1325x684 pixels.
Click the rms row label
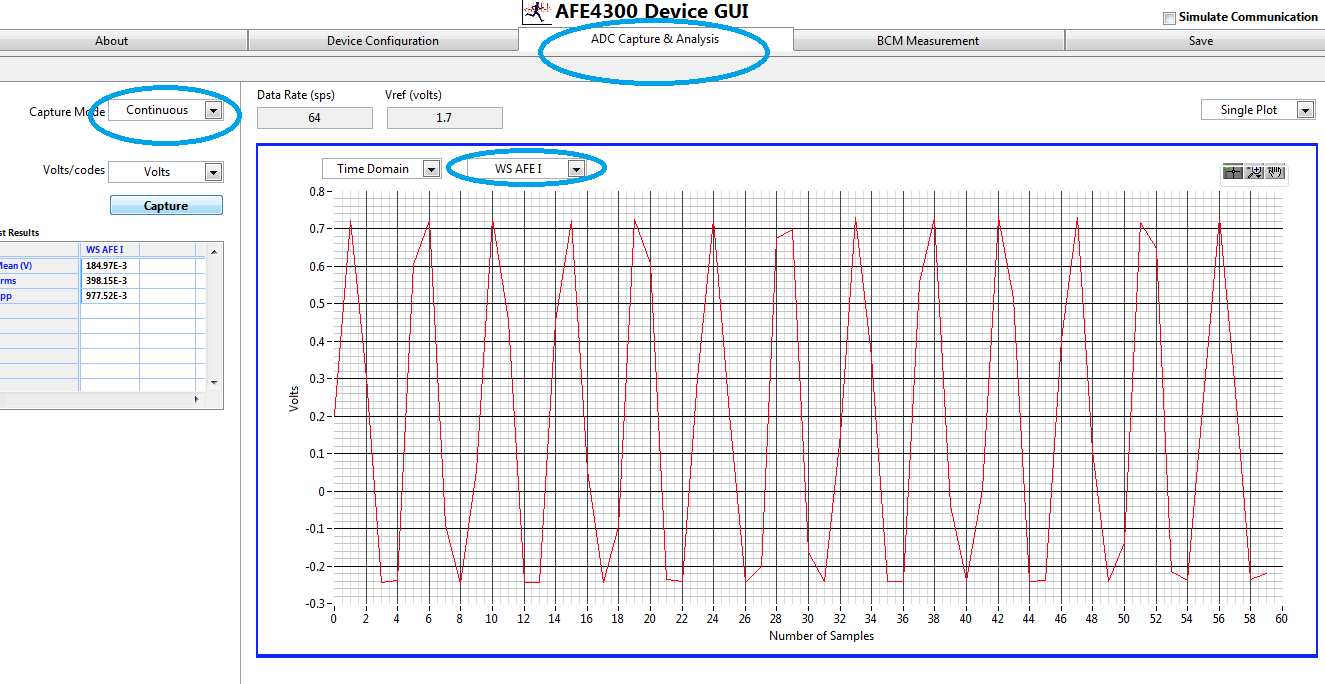[38, 281]
